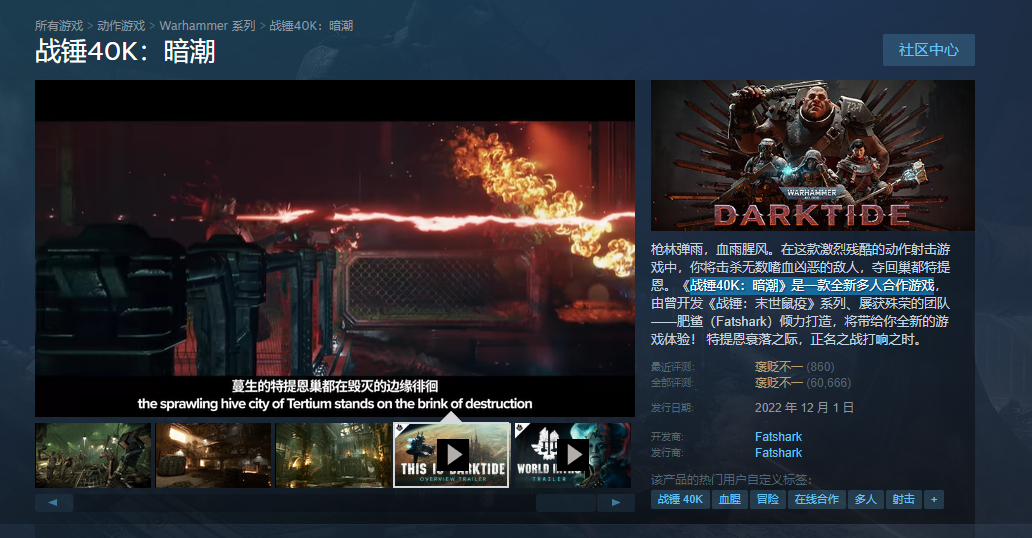Click the 所有游戏 breadcrumb link

59,26
